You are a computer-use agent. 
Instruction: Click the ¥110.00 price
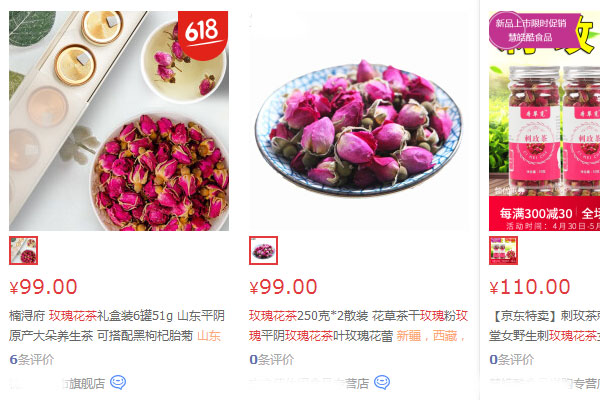tap(530, 287)
